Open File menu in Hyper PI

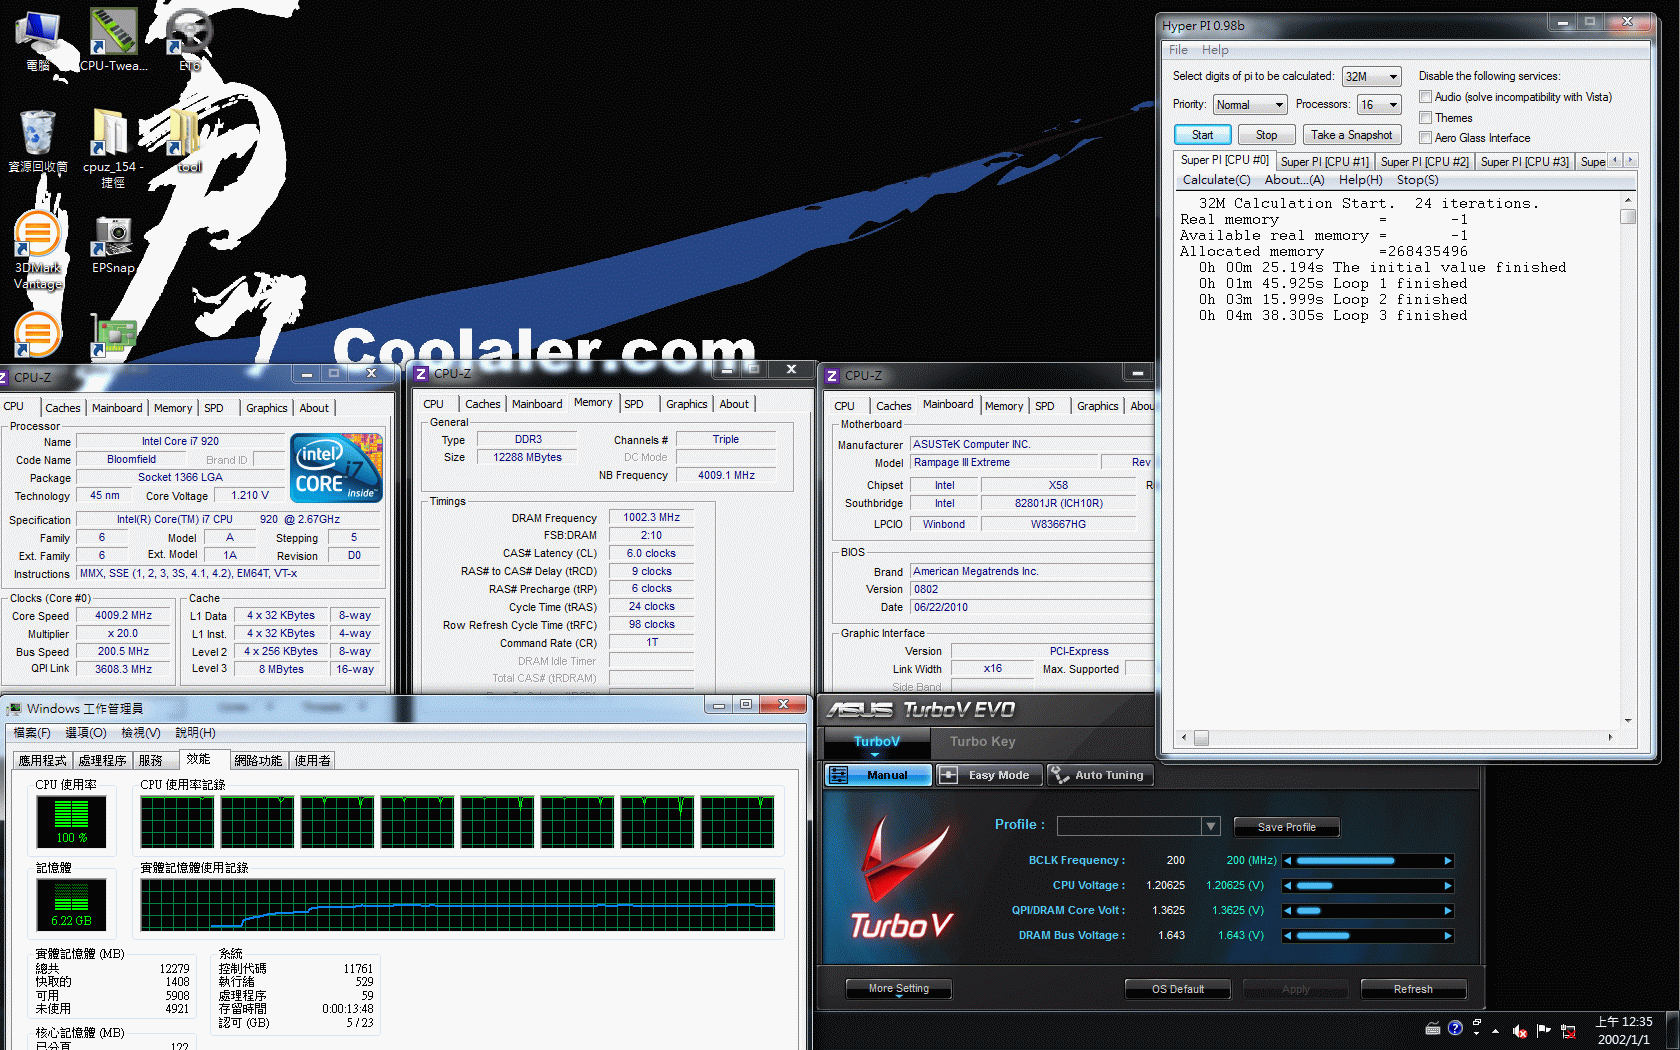(1179, 50)
